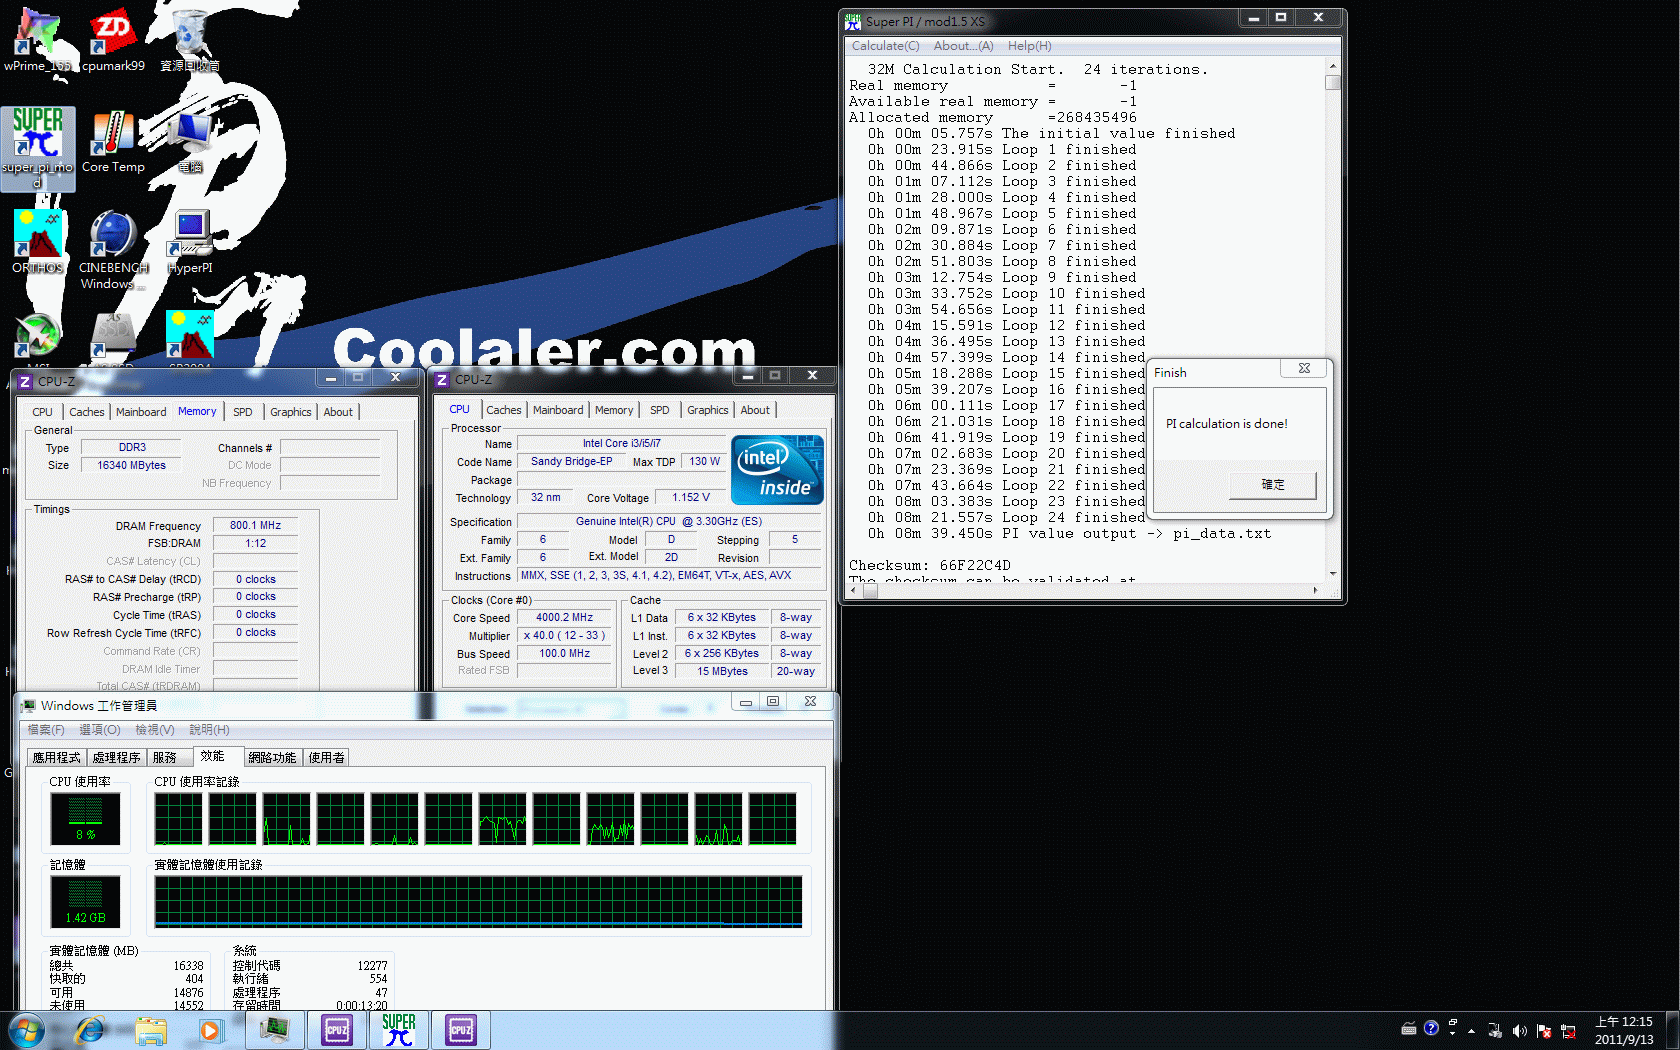The width and height of the screenshot is (1680, 1050).
Task: Click the volume speaker icon in system tray
Action: click(x=1519, y=1030)
